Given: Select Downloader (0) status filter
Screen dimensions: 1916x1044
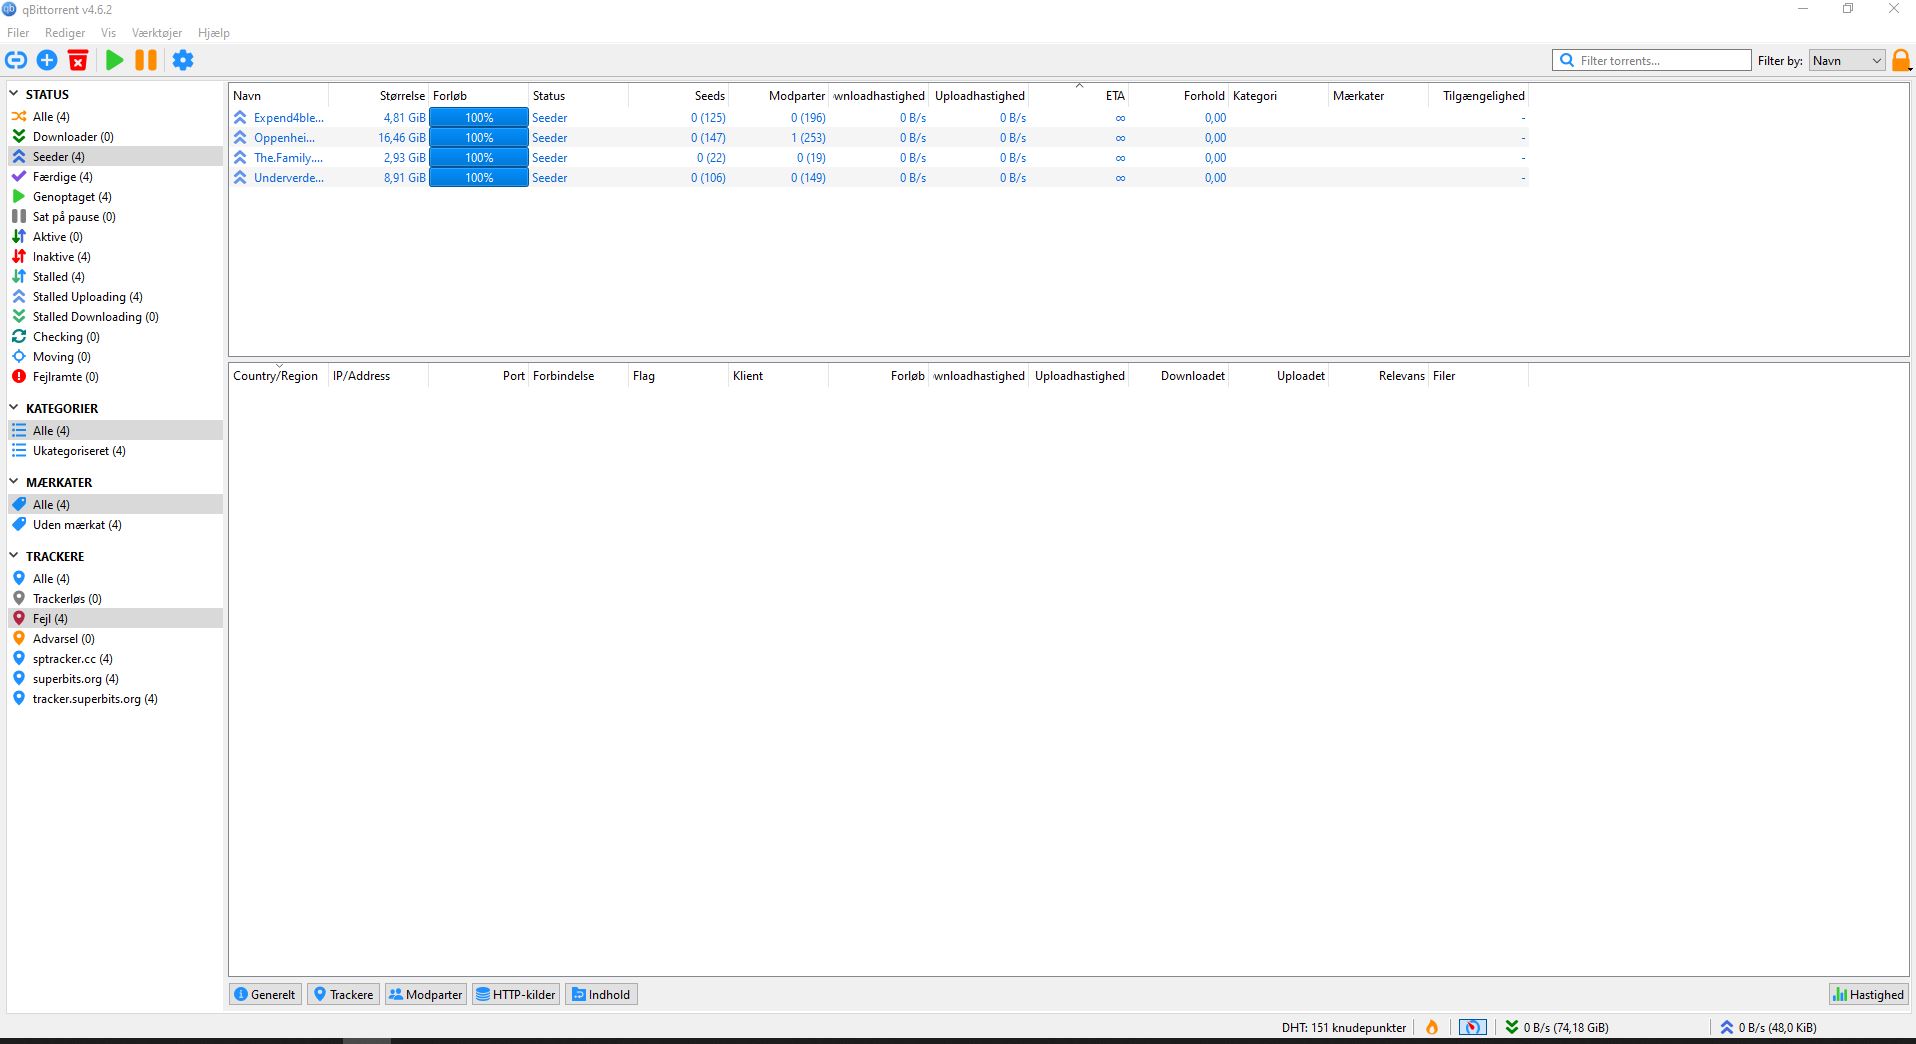Looking at the screenshot, I should tap(115, 137).
